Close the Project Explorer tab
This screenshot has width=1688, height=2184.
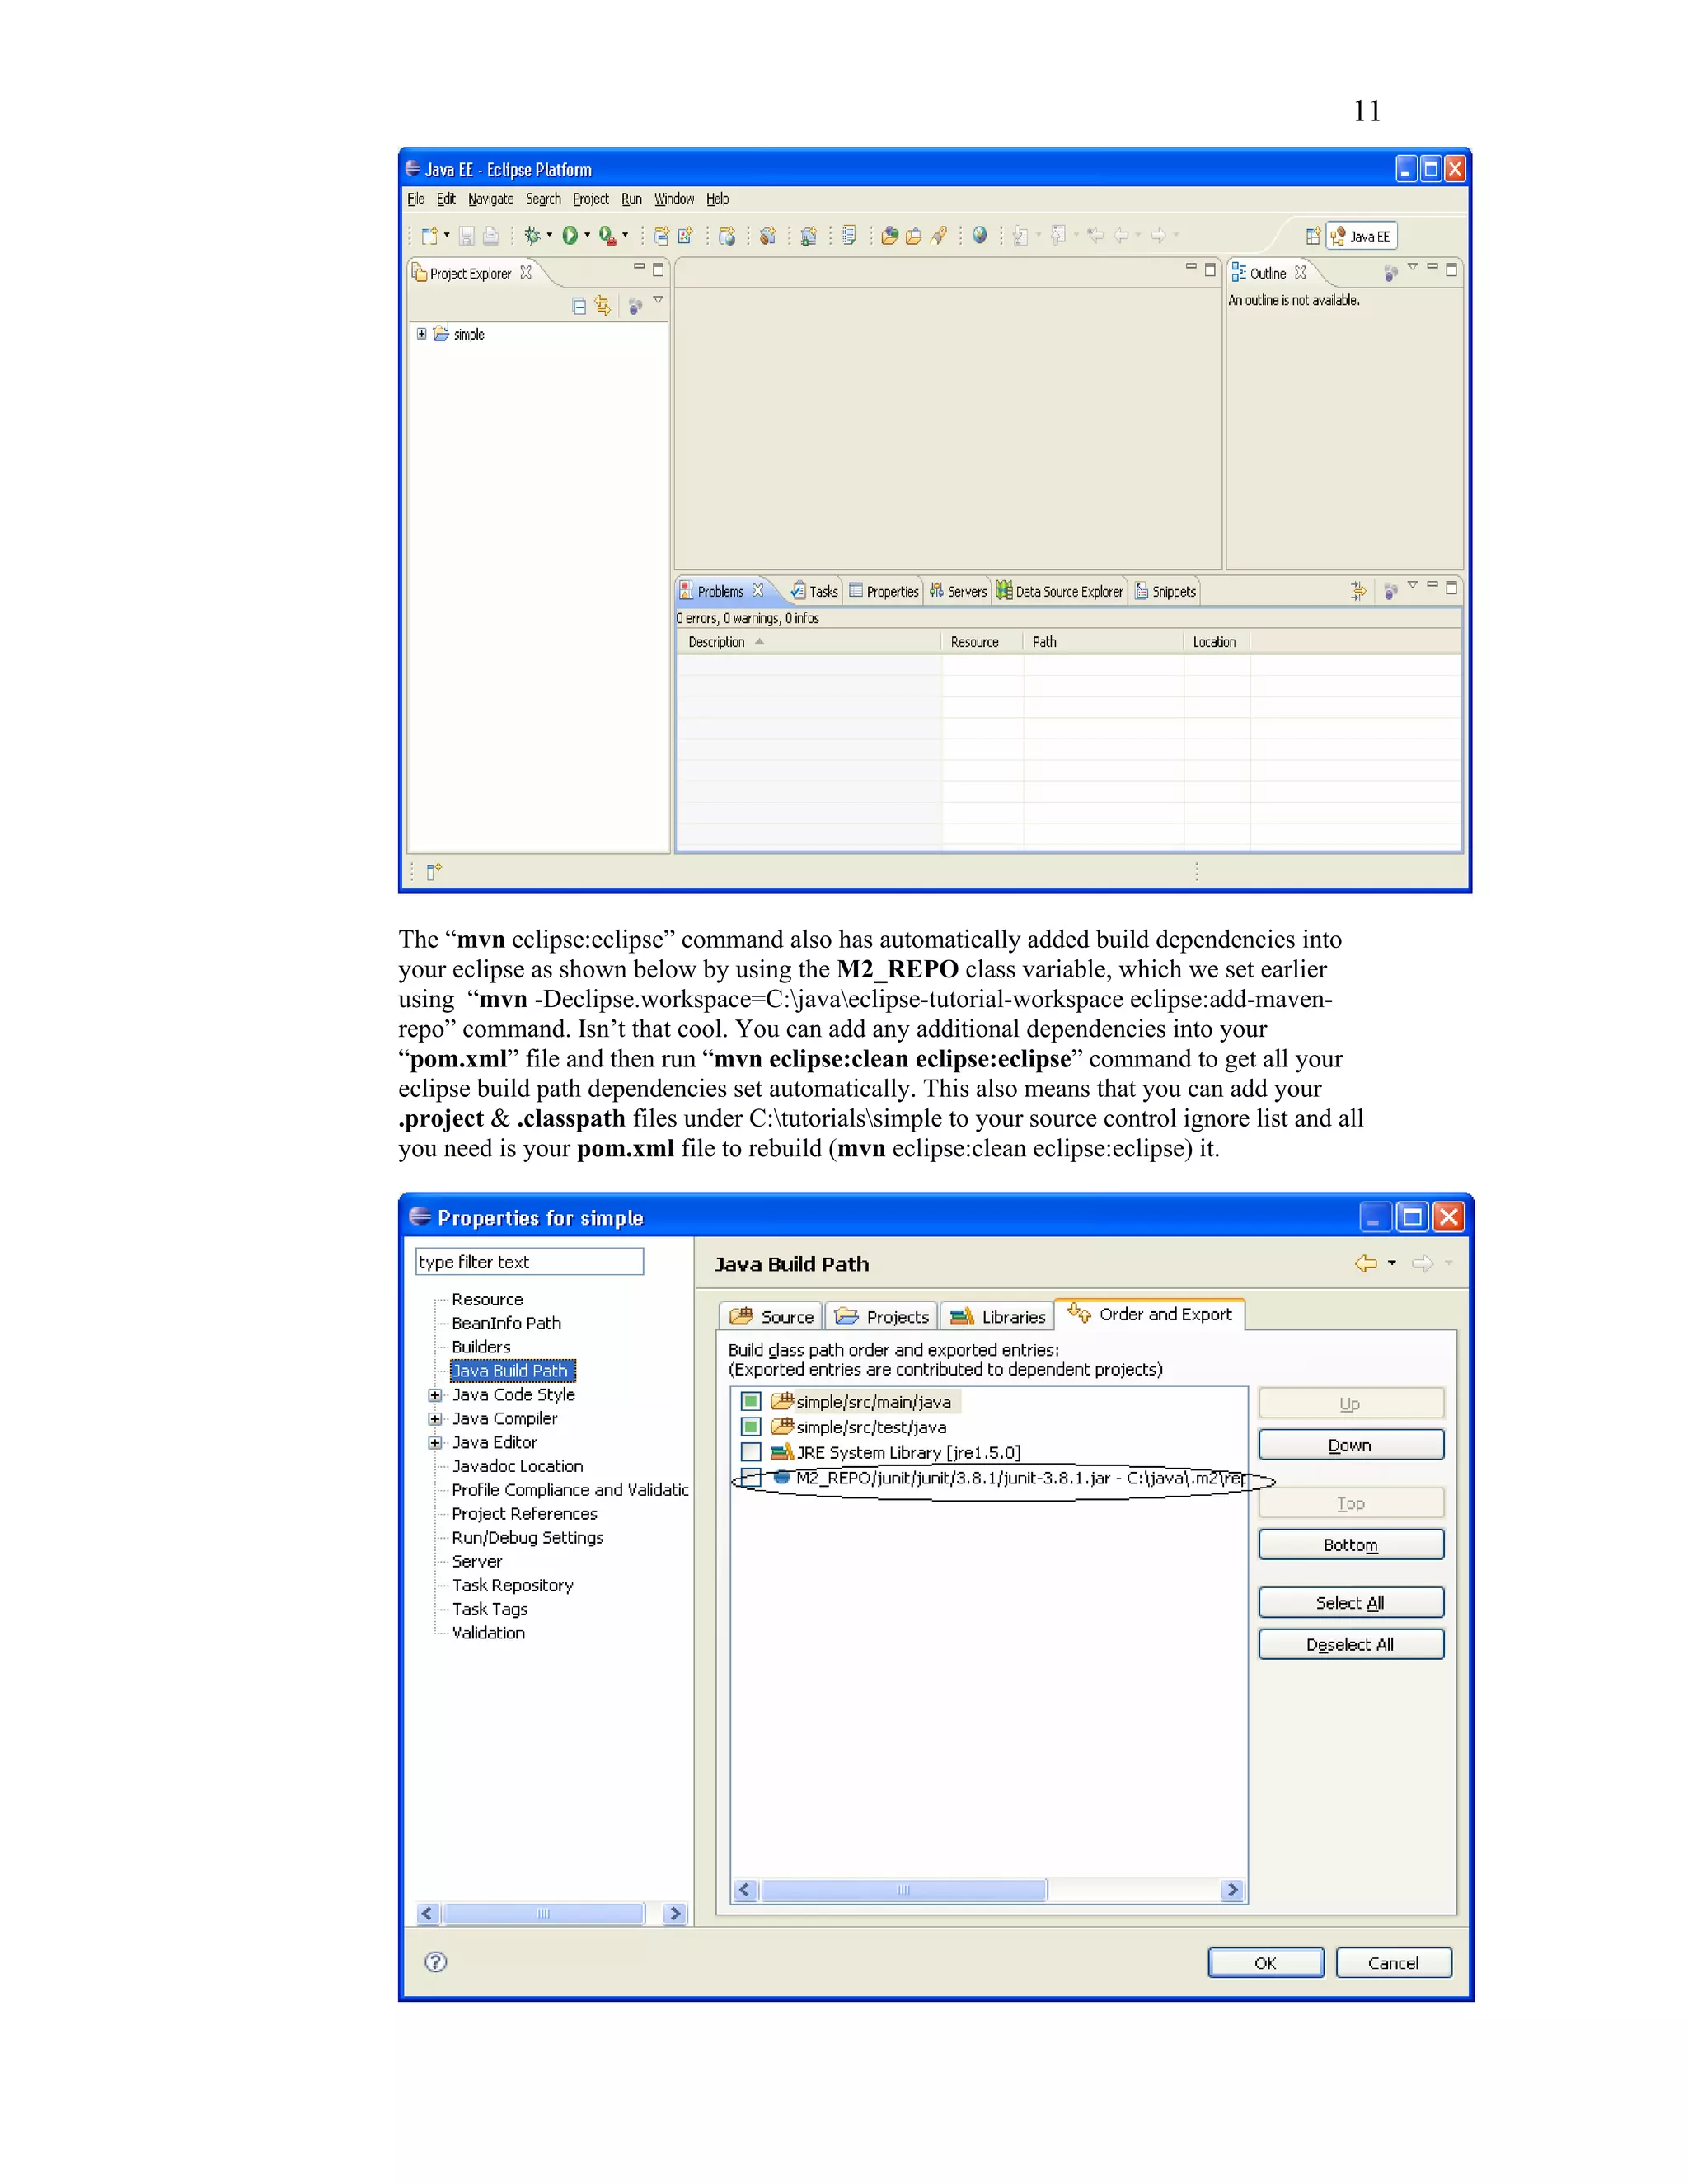(526, 272)
